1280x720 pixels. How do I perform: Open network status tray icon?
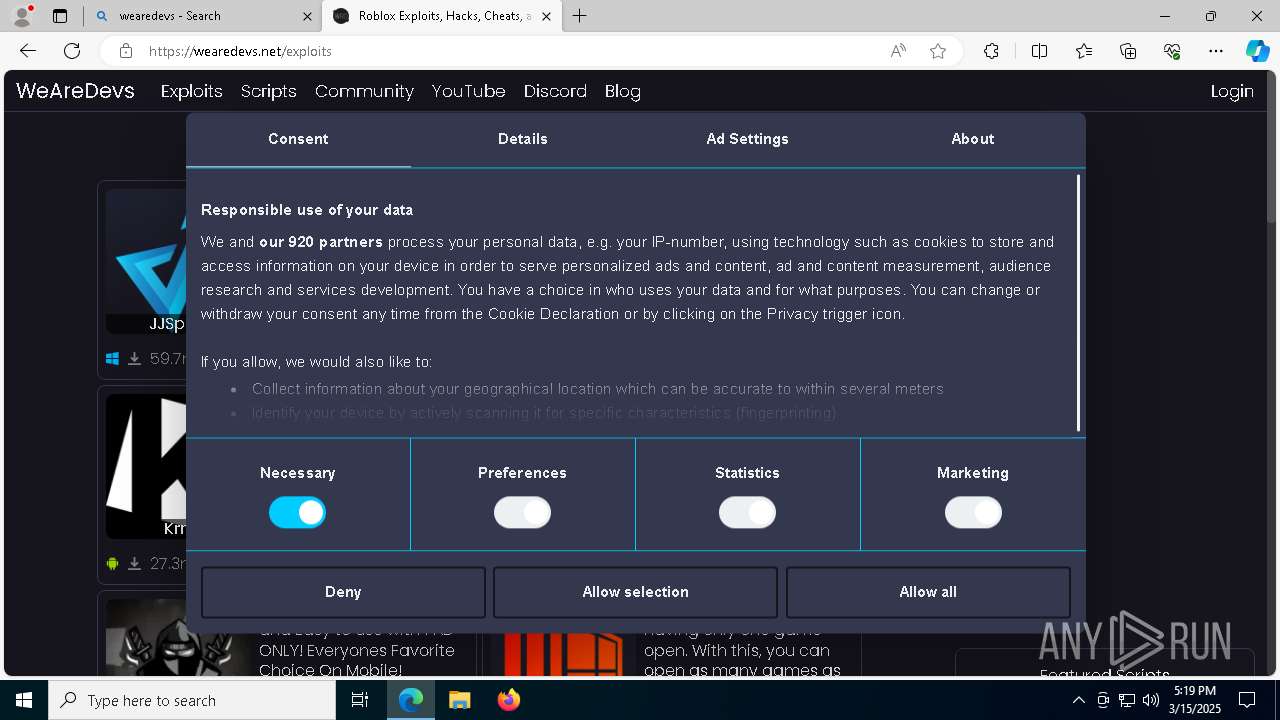pos(1127,700)
